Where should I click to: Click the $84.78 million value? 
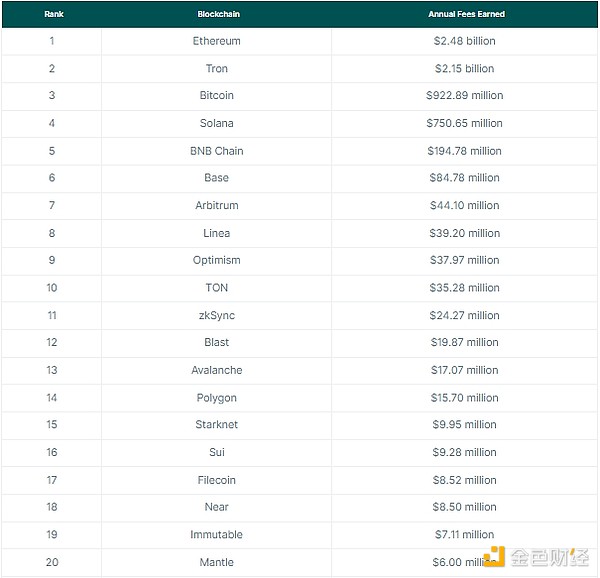(x=465, y=177)
